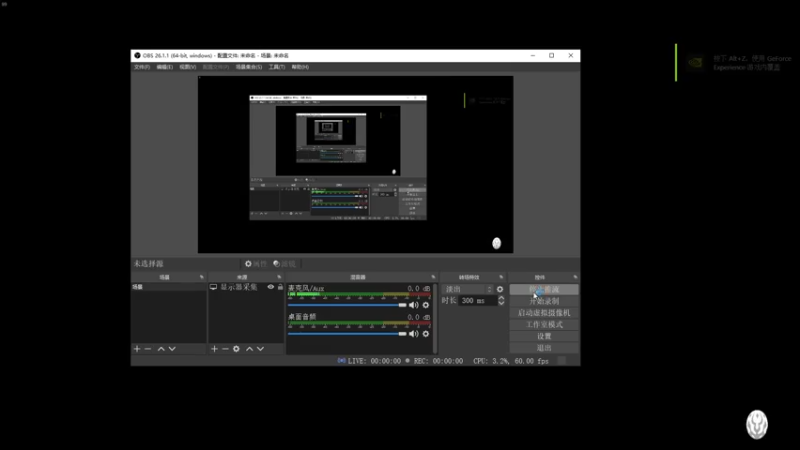Add a new scene with the plus icon
Image resolution: width=800 pixels, height=450 pixels.
pyautogui.click(x=137, y=349)
